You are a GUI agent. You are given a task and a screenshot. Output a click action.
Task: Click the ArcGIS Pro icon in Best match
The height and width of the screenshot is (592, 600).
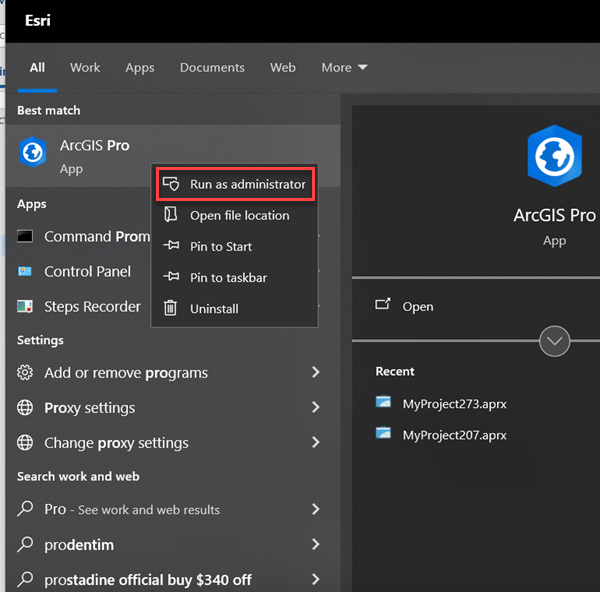tap(33, 152)
